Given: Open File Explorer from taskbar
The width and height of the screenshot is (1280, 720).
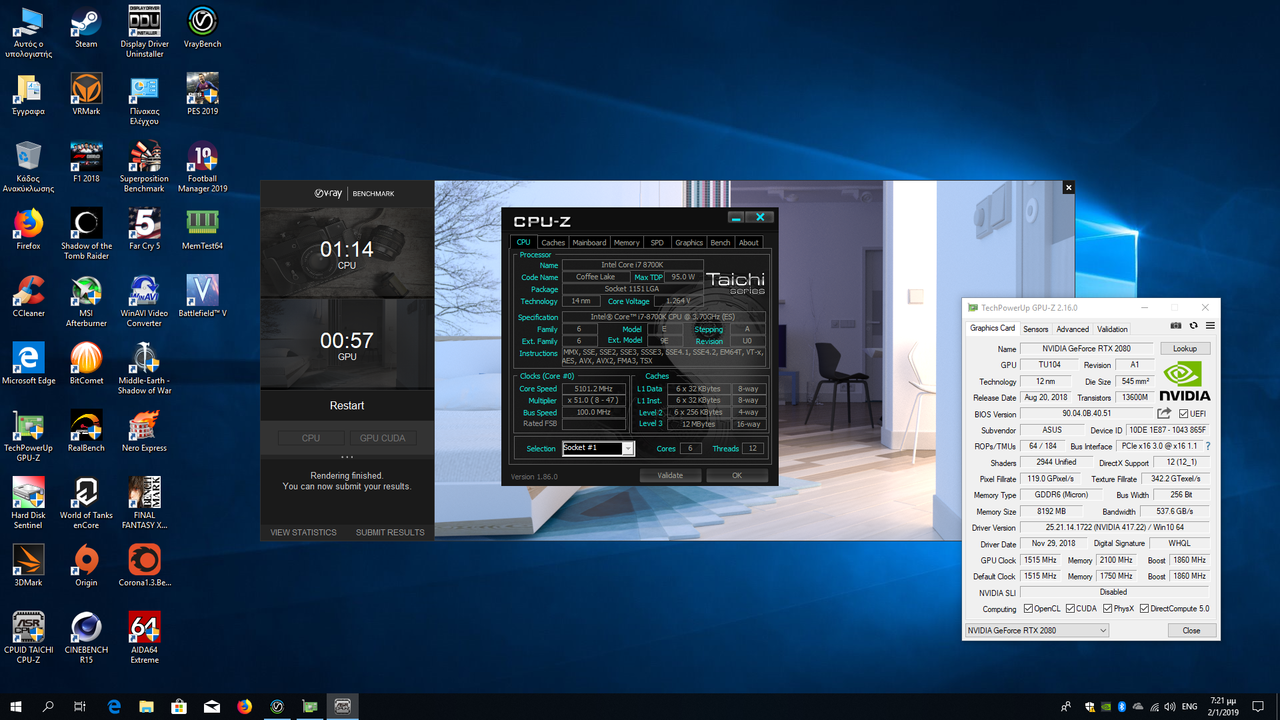Looking at the screenshot, I should (x=146, y=706).
